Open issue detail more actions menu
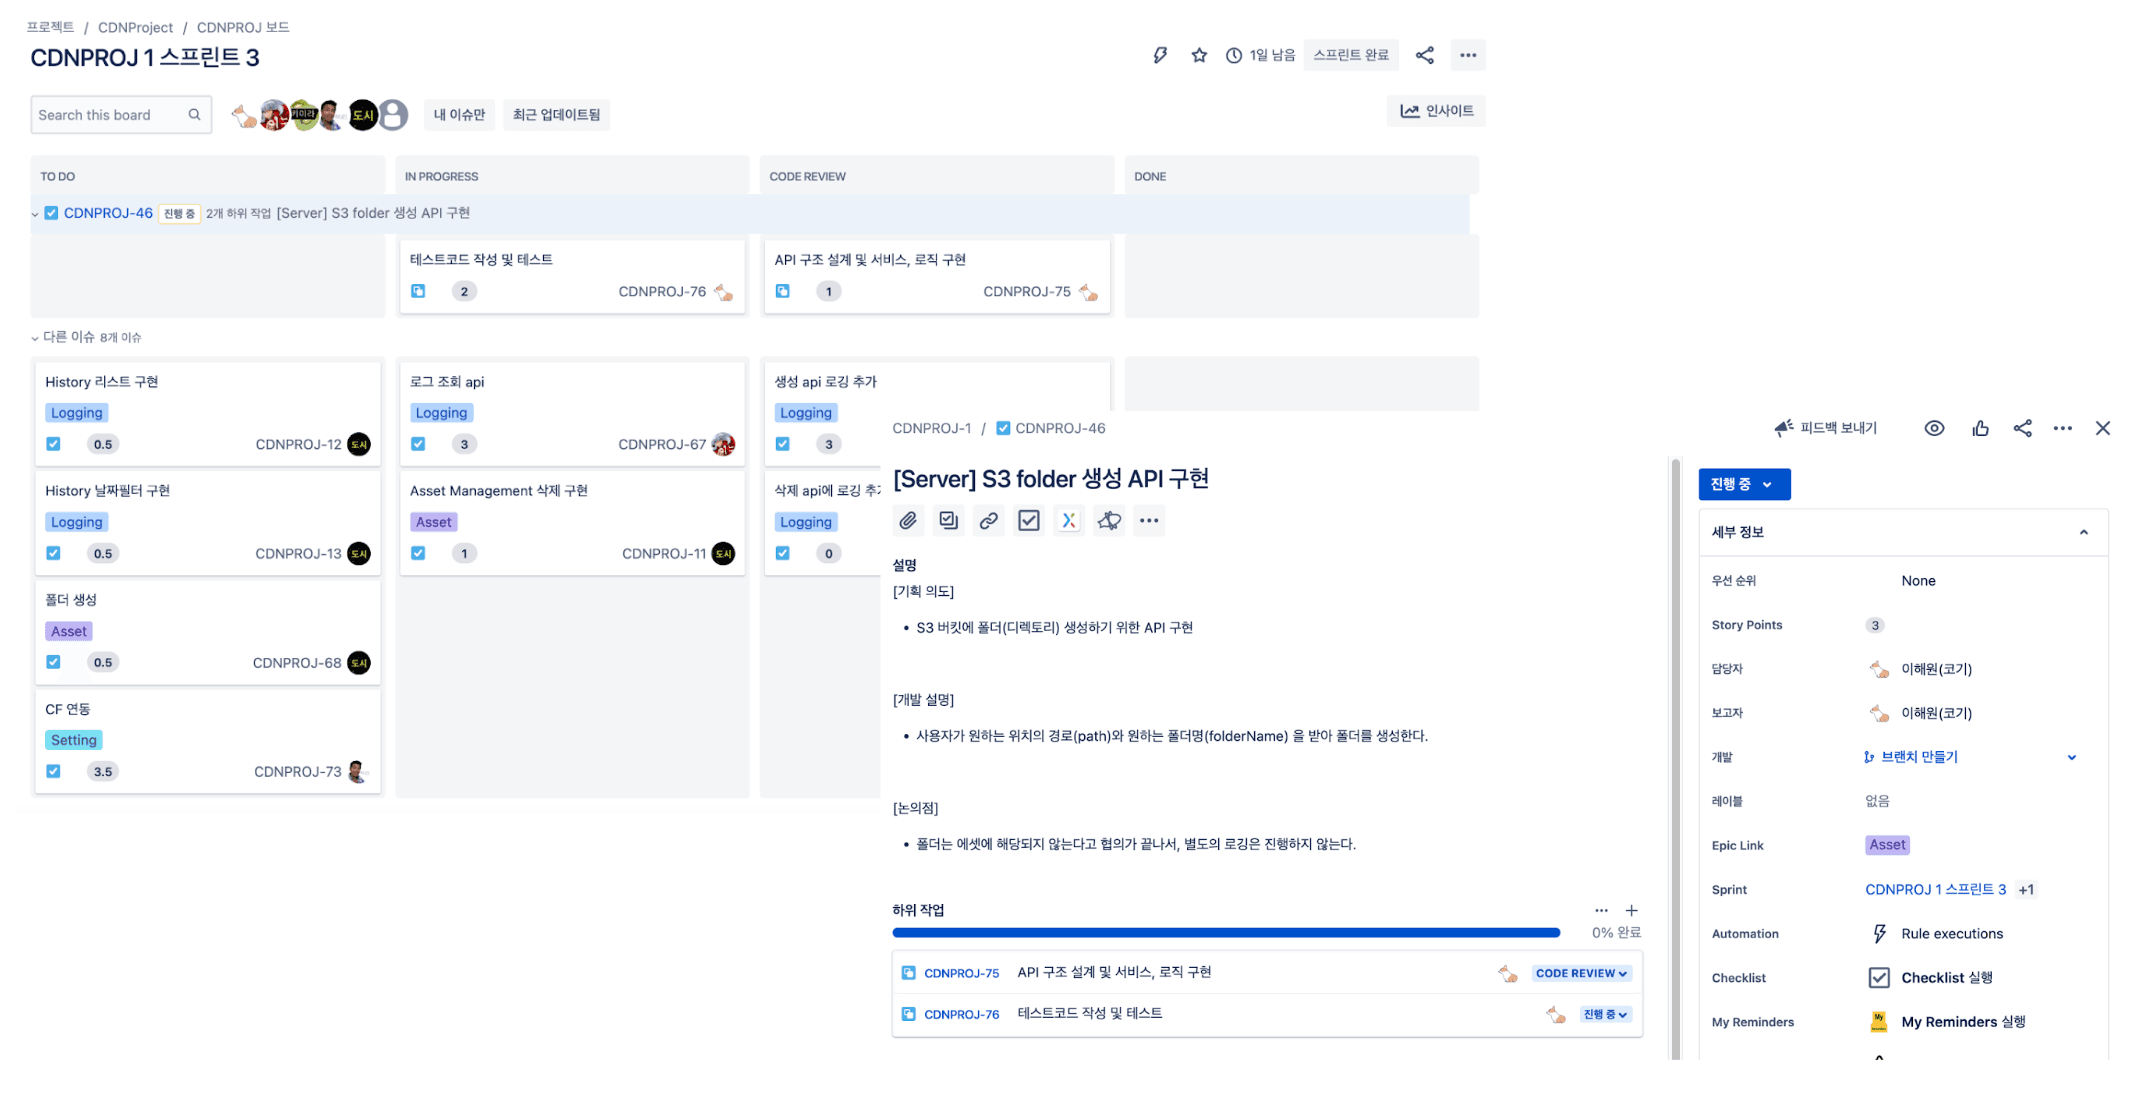 (x=2063, y=428)
